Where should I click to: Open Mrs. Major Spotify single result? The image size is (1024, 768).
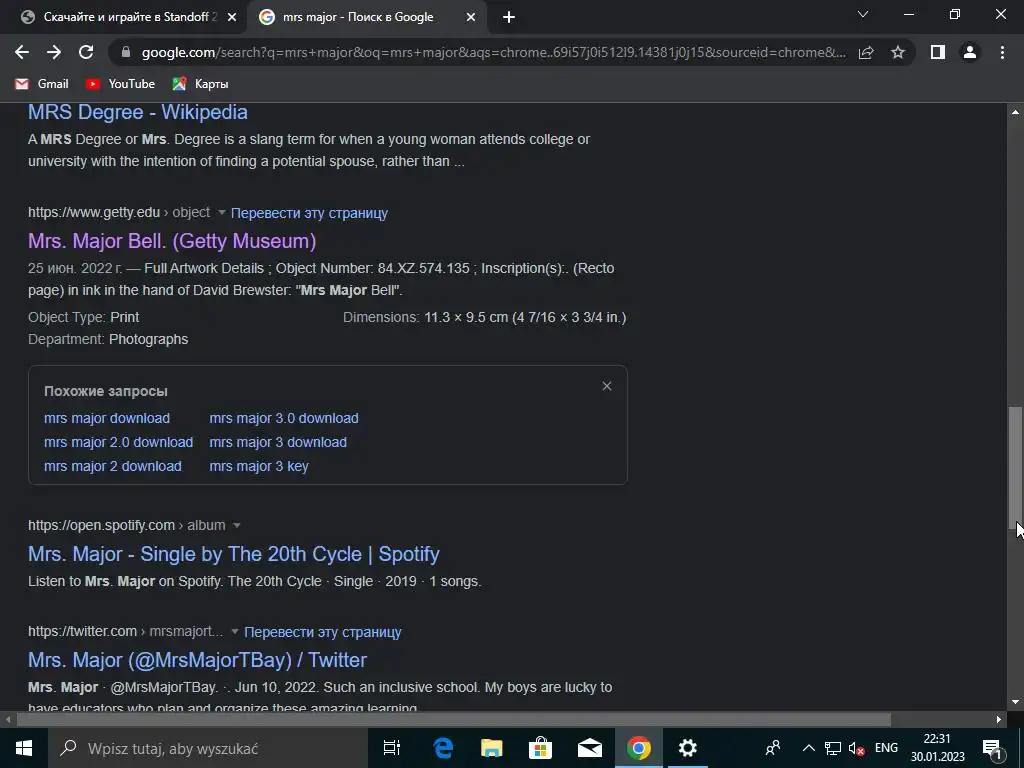click(234, 554)
